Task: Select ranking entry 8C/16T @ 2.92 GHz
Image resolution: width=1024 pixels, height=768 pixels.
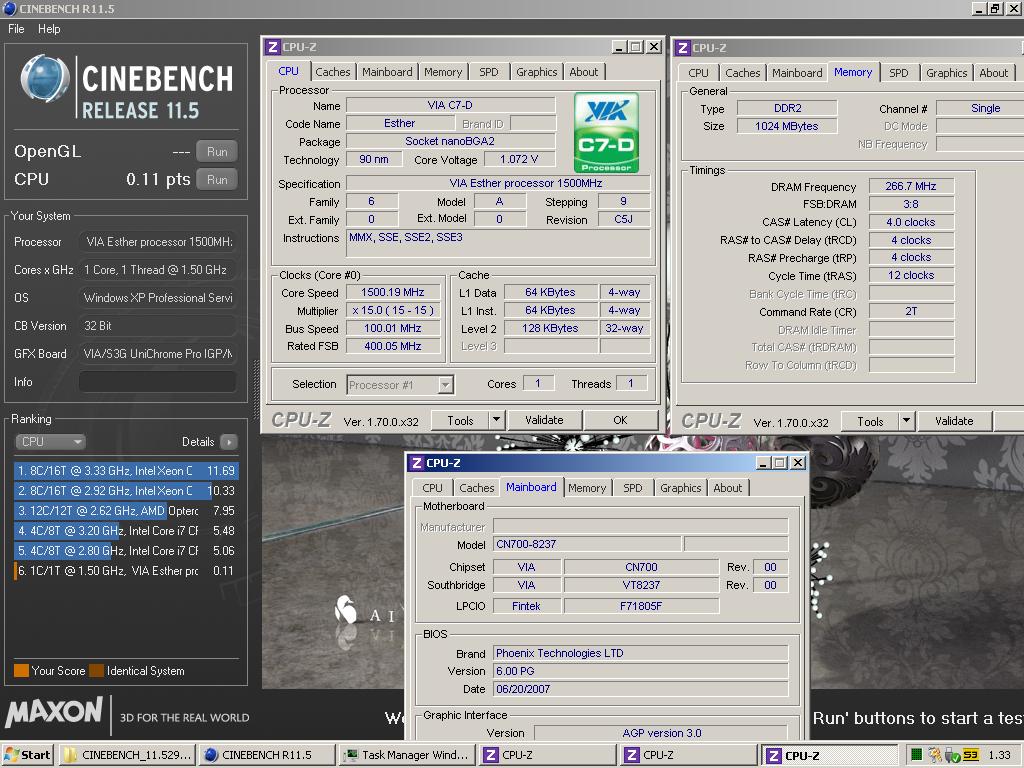Action: (126, 490)
